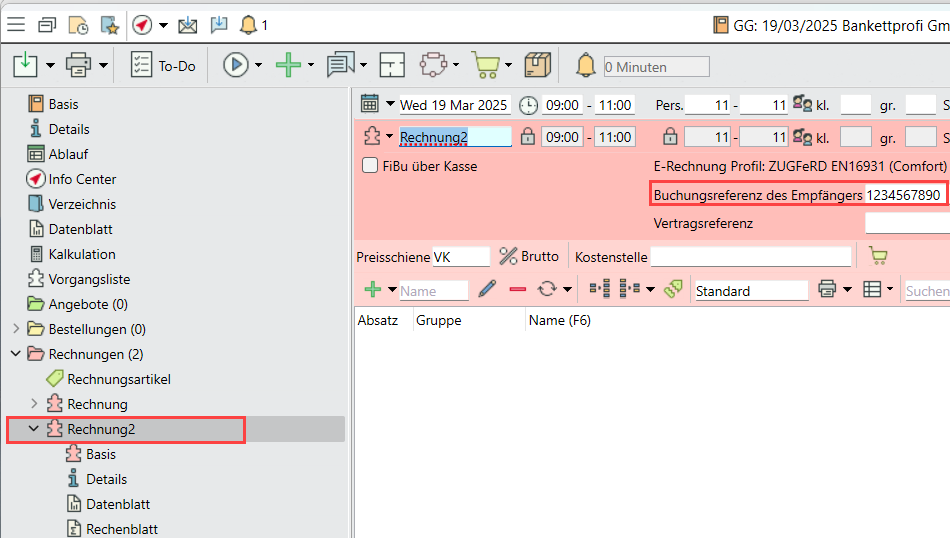Select Kalkulation in the navigation tree
Screen dimensions: 950x538
click(82, 254)
